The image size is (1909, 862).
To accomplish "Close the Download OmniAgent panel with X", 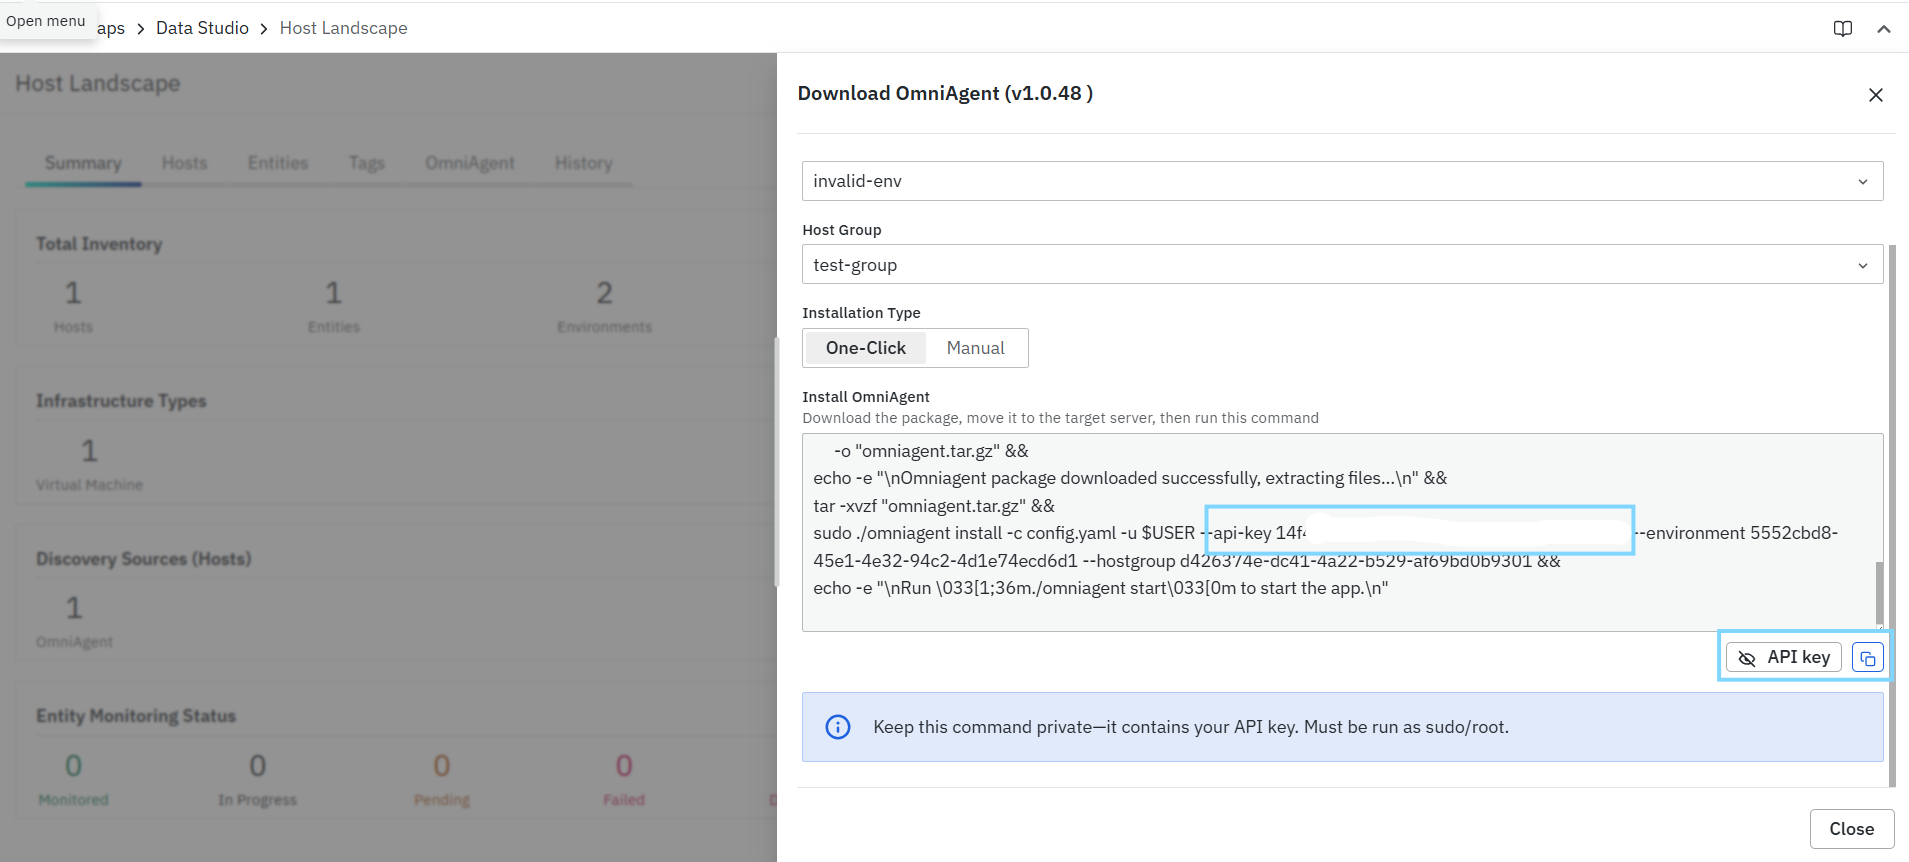I will pyautogui.click(x=1876, y=94).
